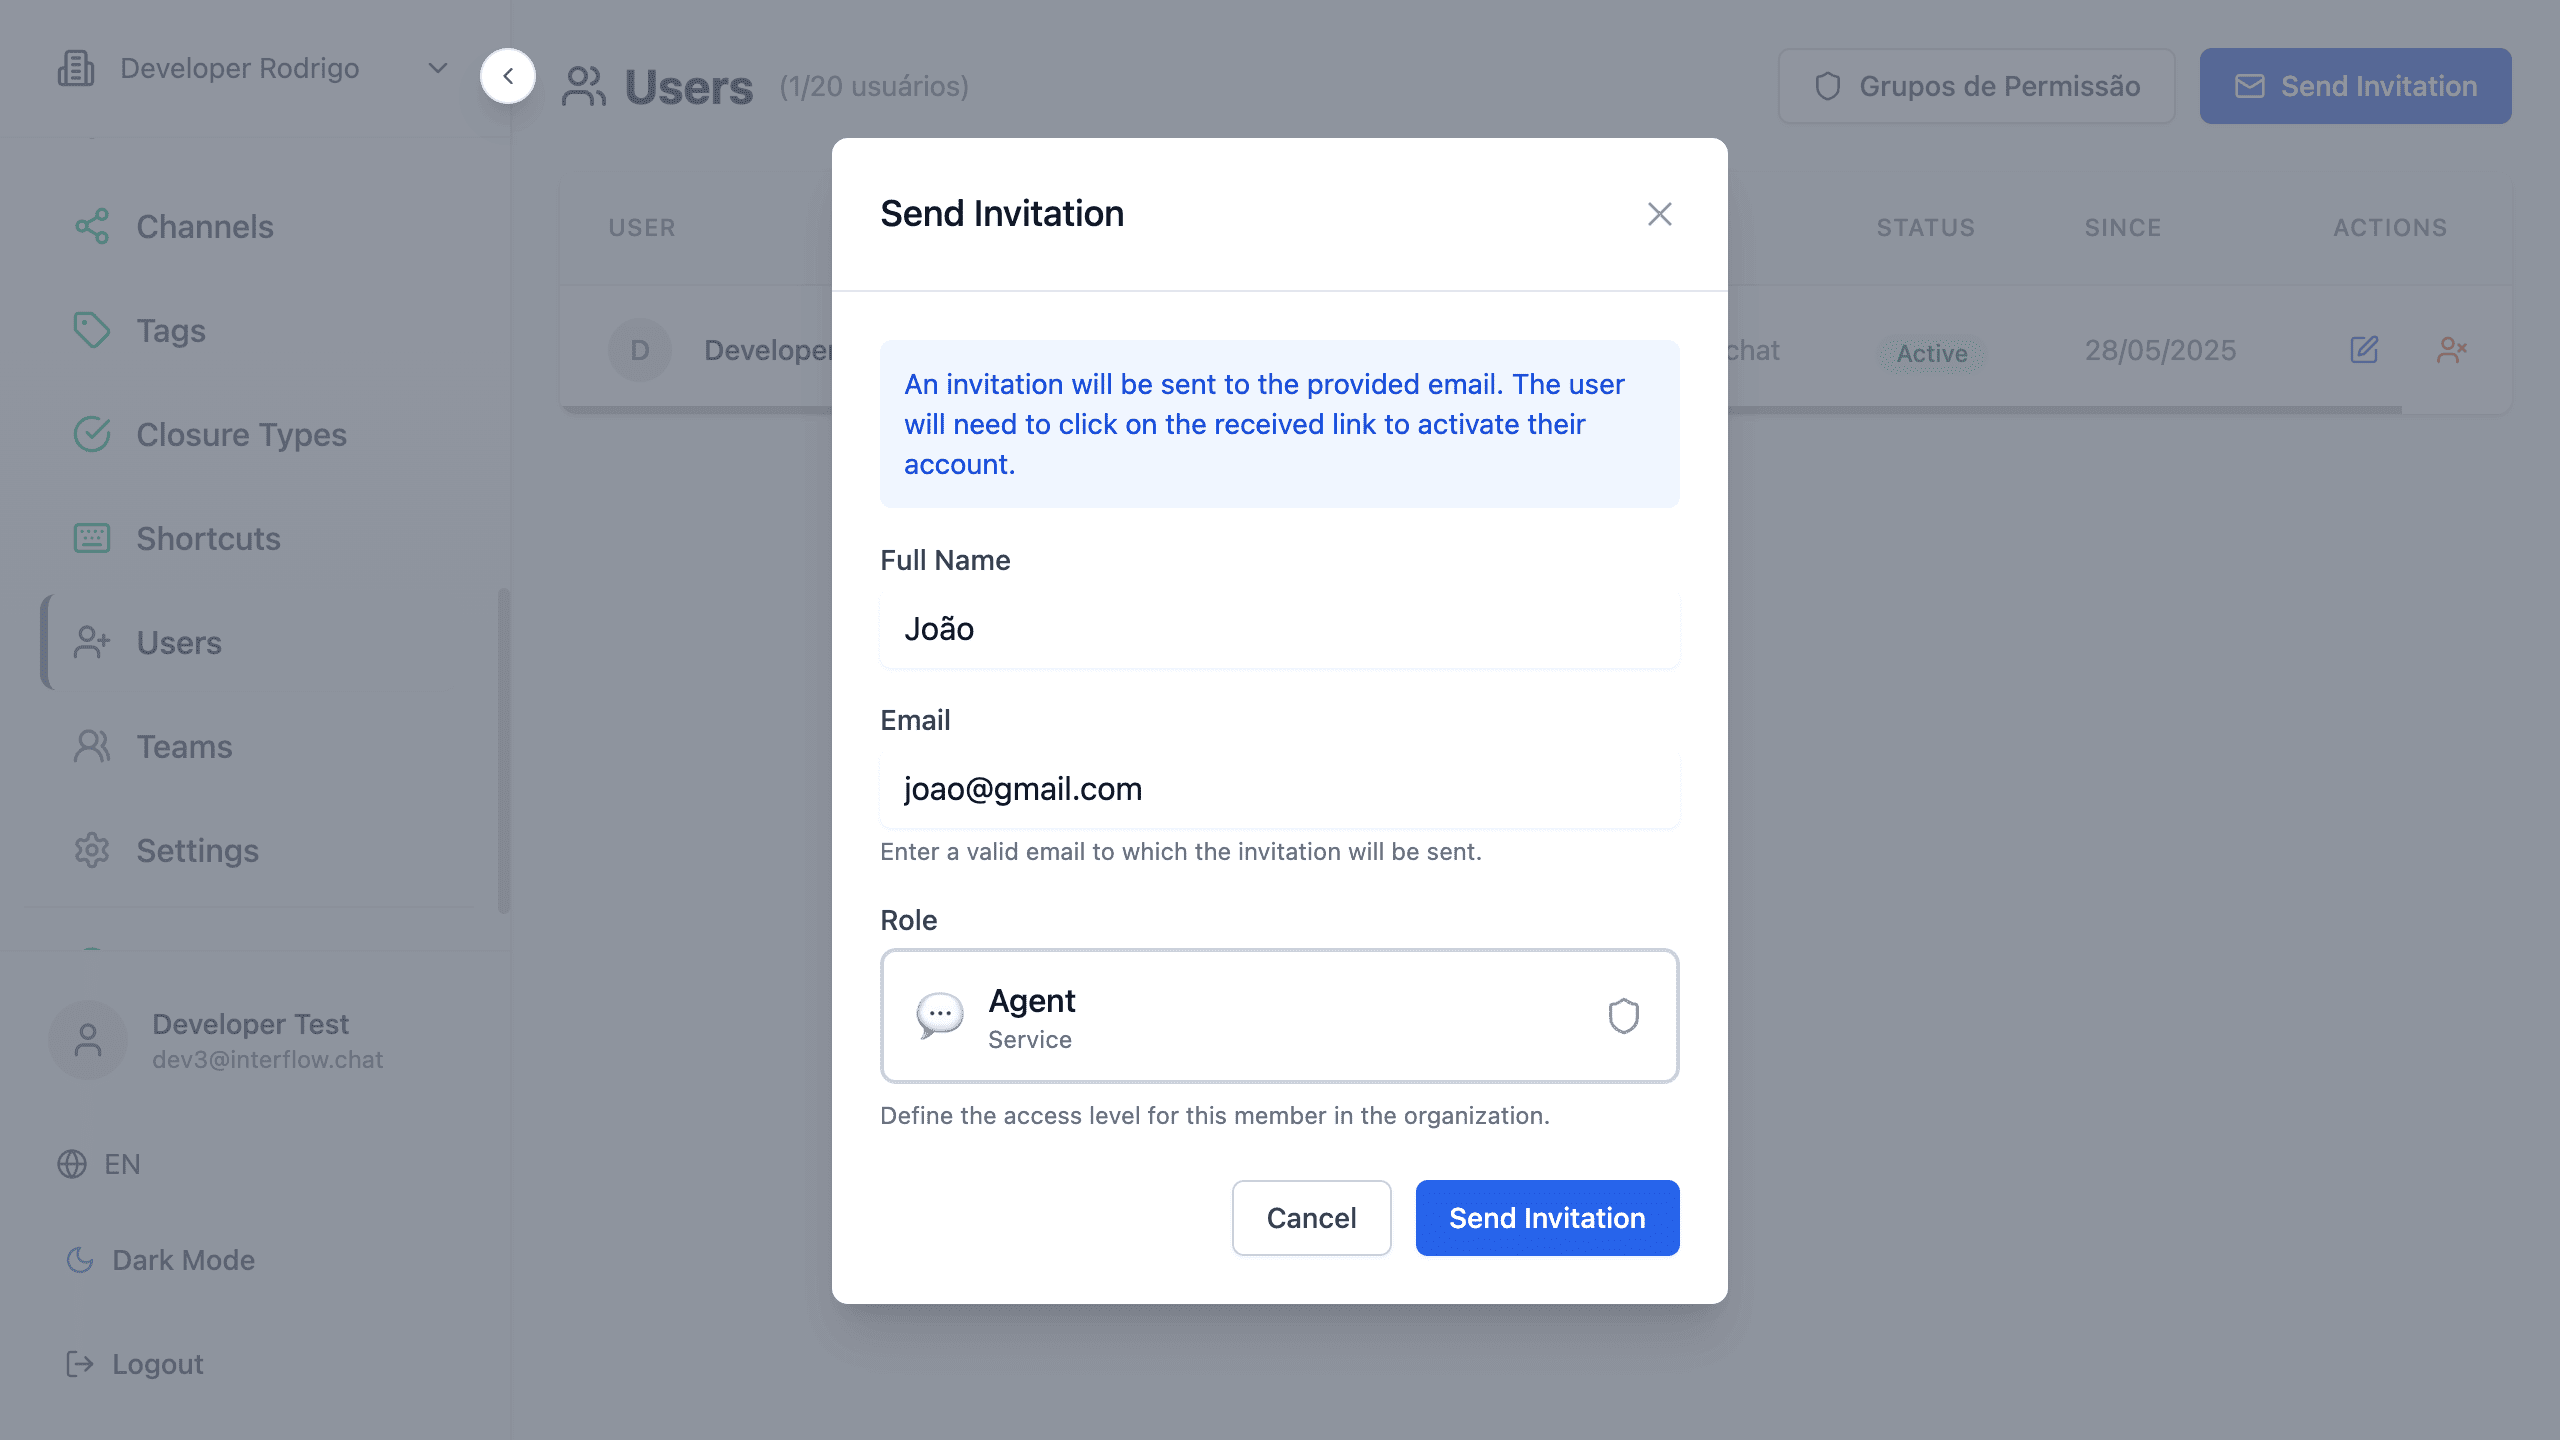Cancel the invitation dialog
This screenshot has height=1440, width=2560.
coord(1311,1218)
